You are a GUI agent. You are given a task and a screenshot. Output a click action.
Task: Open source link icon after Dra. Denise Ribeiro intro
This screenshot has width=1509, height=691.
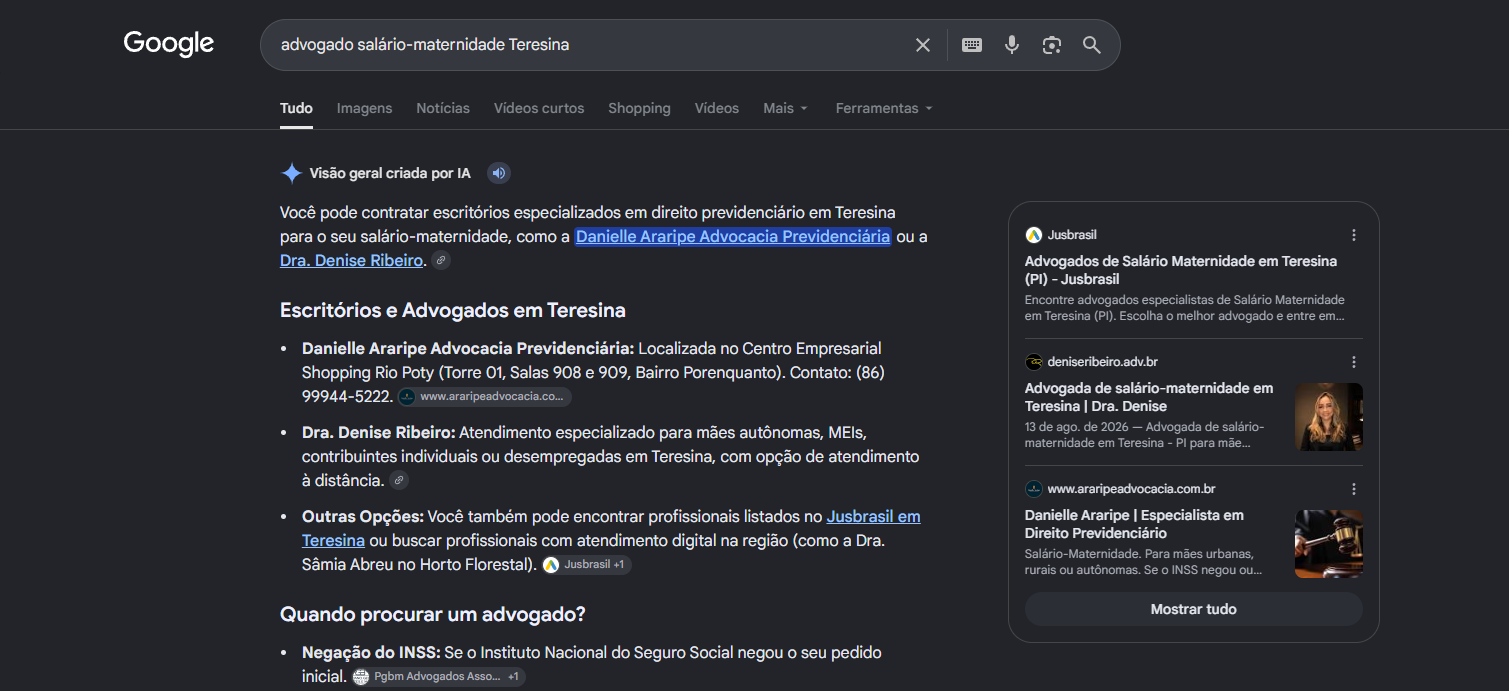(441, 261)
